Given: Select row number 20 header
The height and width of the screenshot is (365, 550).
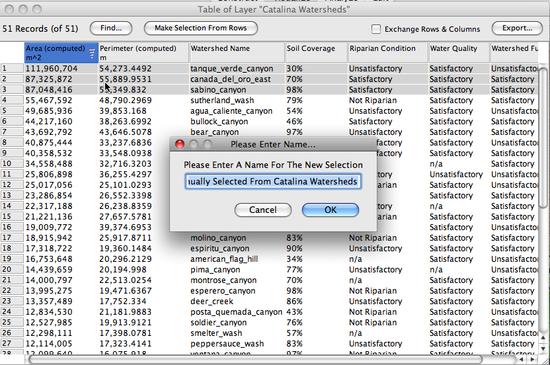Looking at the screenshot, I should point(12,270).
